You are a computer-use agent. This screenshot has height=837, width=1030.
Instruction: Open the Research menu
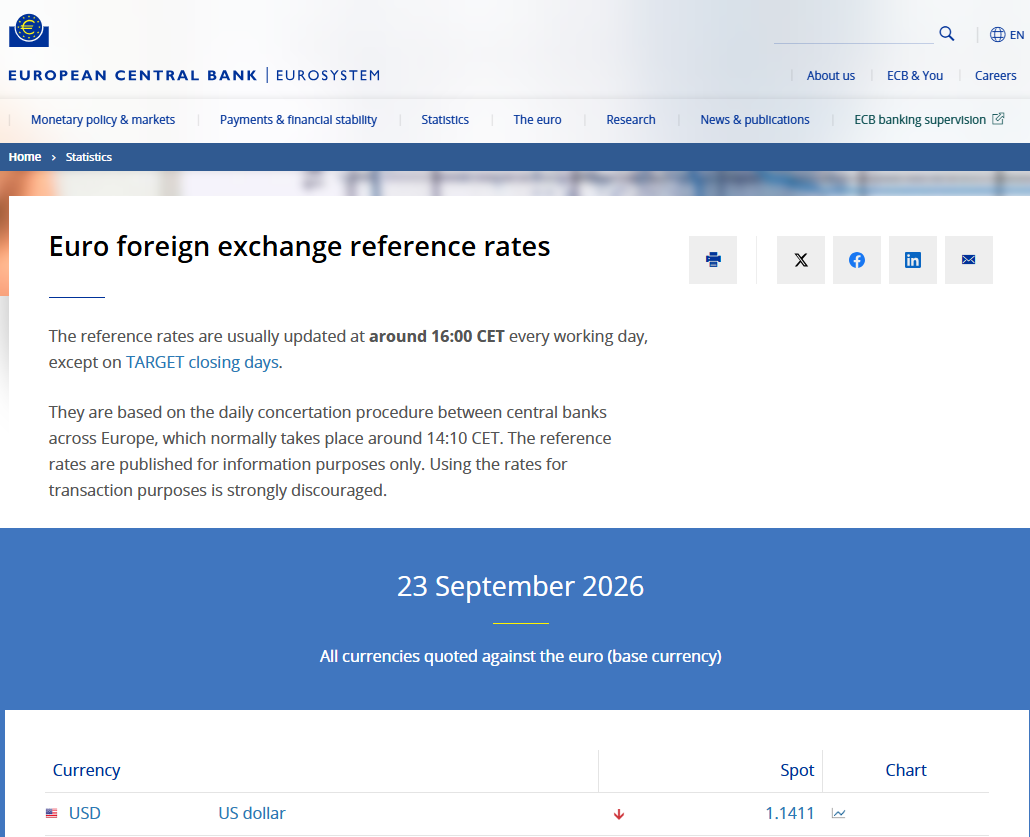(631, 120)
